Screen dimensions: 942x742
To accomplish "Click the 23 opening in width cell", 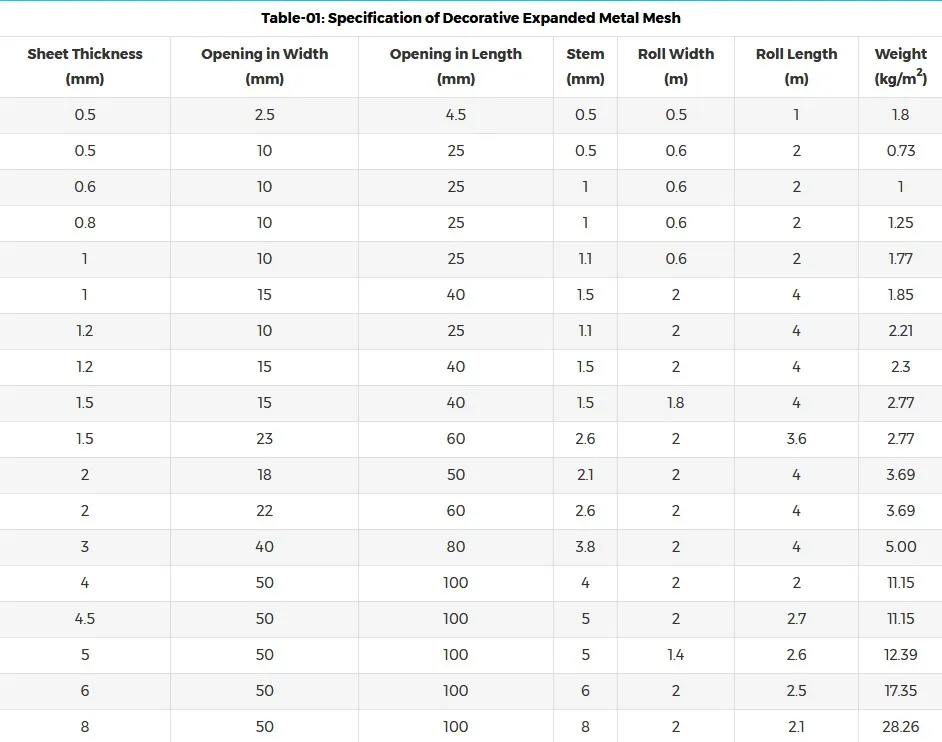I will (x=264, y=439).
